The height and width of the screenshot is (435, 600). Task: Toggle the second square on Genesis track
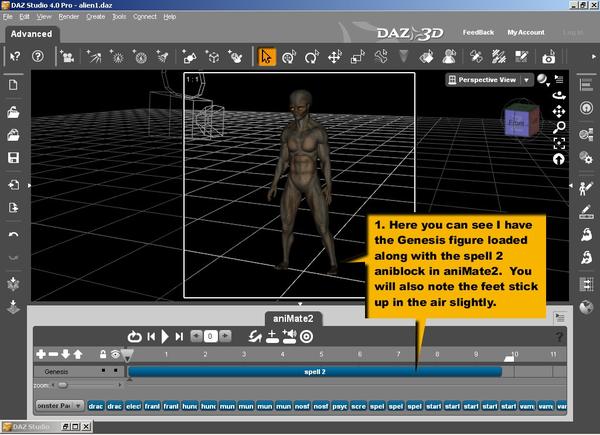pyautogui.click(x=116, y=370)
